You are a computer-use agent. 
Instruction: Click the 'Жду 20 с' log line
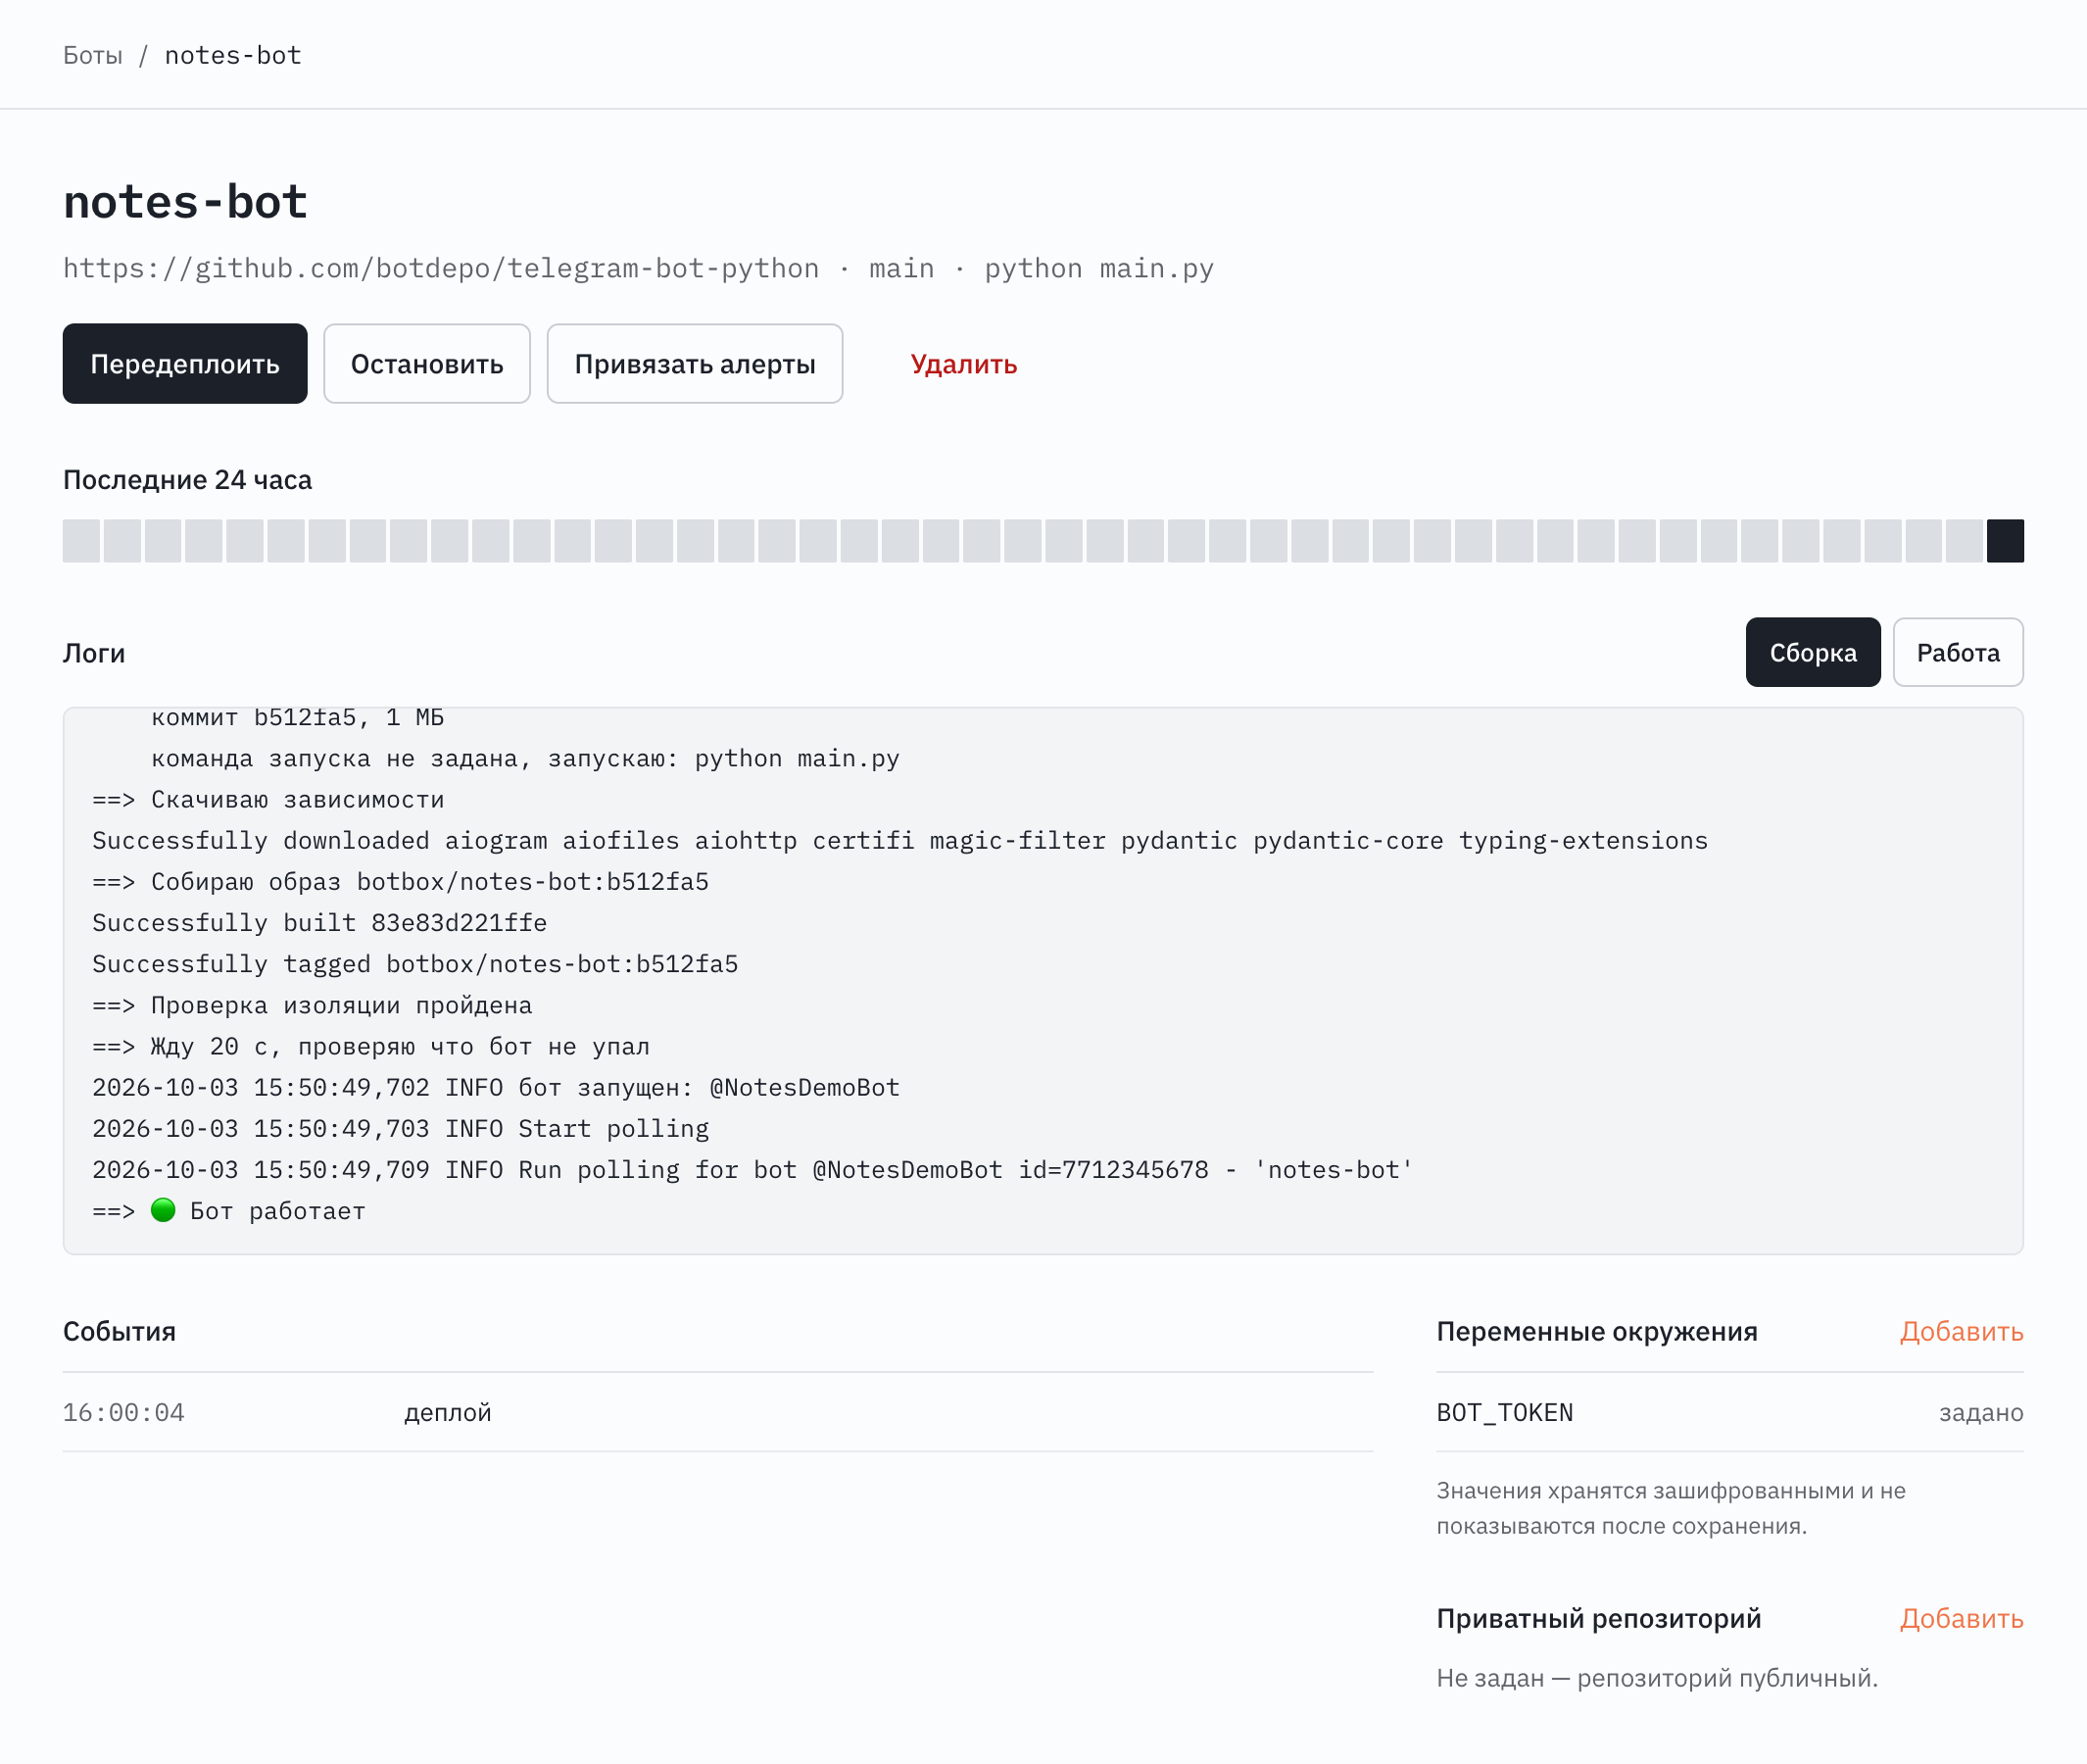pyautogui.click(x=371, y=1047)
